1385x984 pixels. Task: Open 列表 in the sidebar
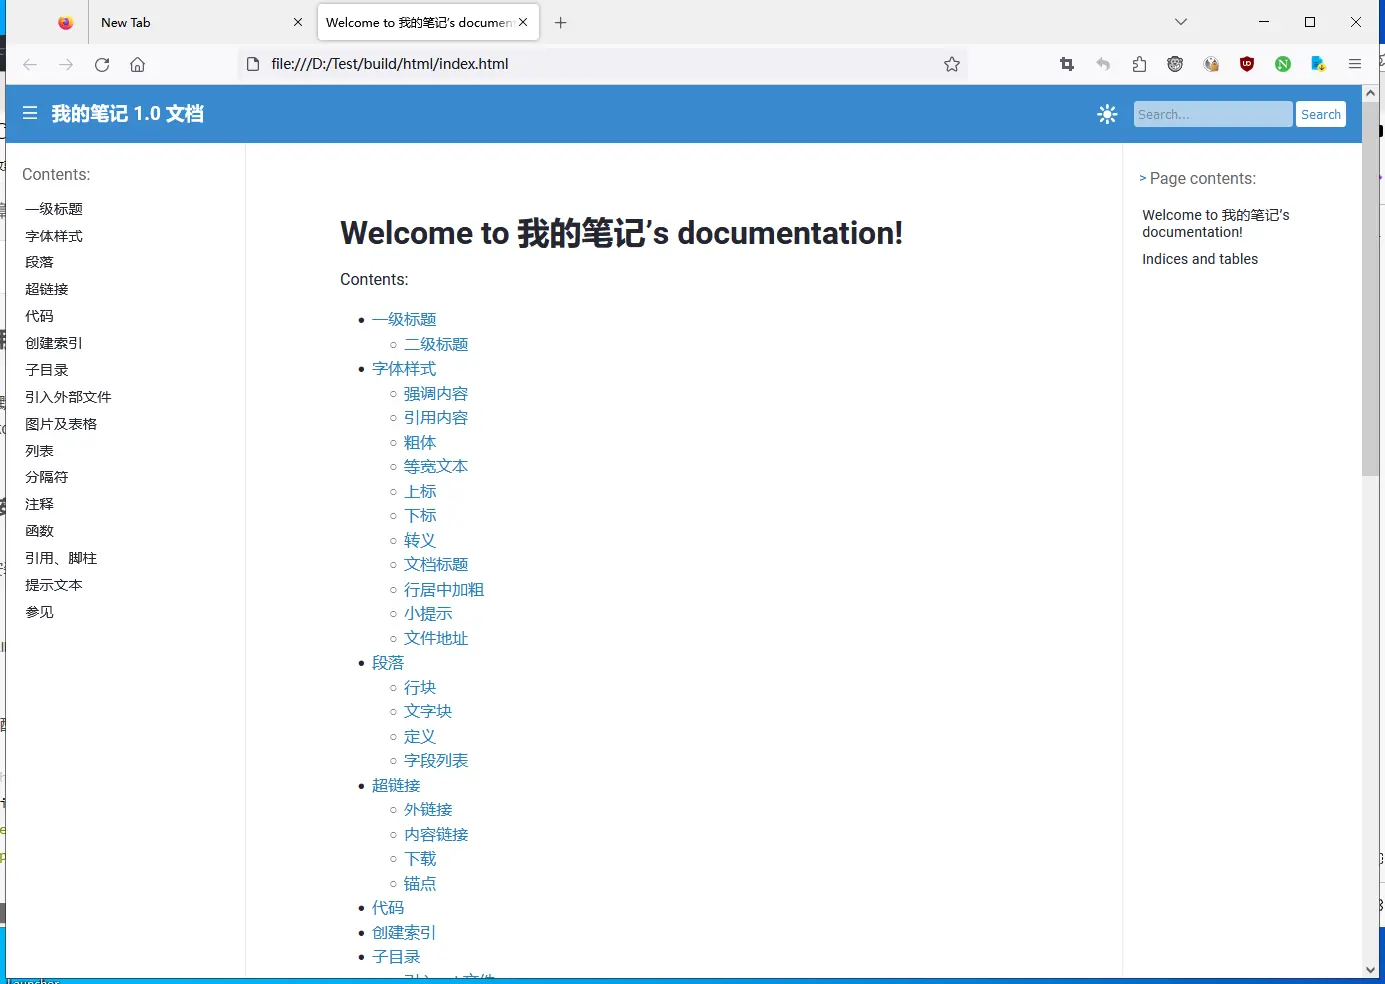(x=40, y=451)
